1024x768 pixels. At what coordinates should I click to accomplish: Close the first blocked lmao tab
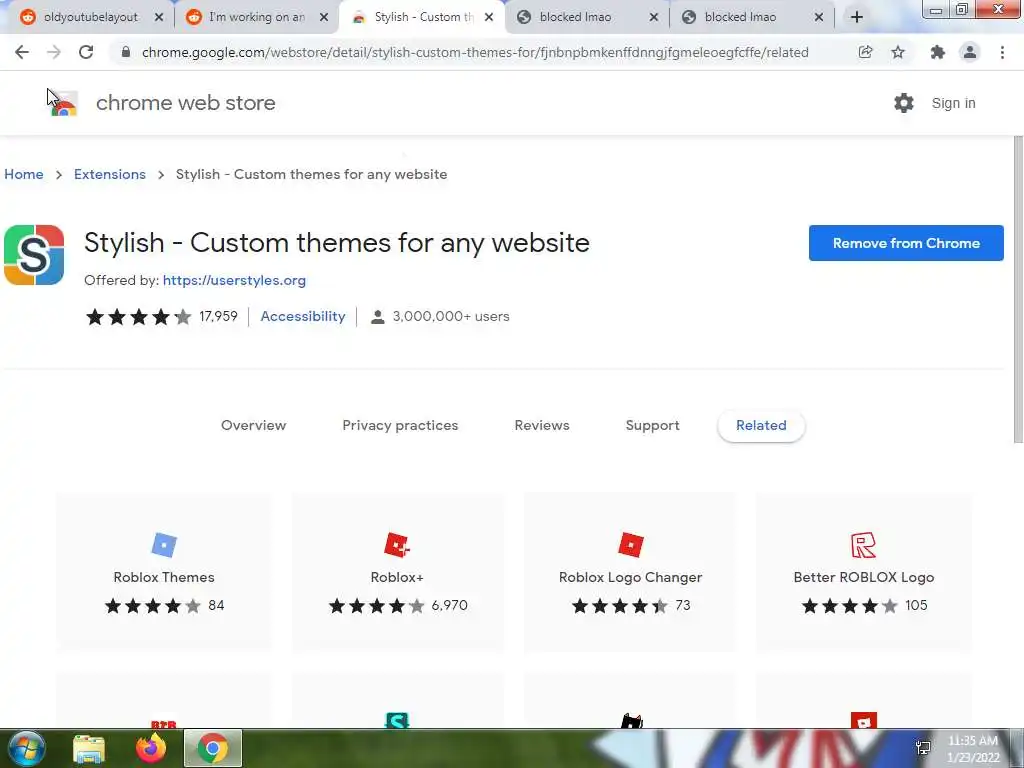click(x=654, y=18)
